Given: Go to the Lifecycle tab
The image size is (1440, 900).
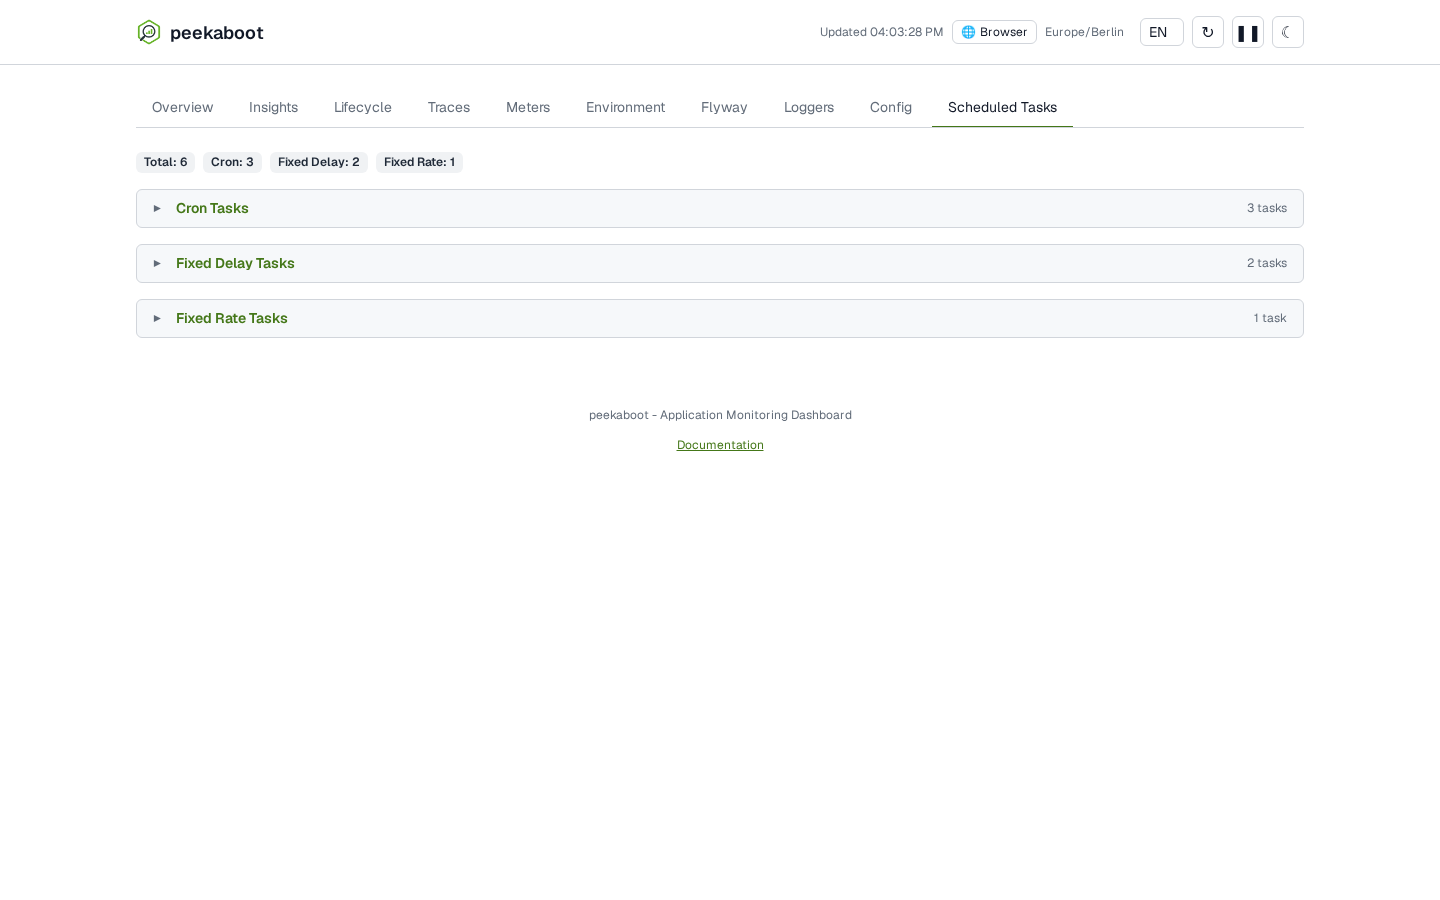Looking at the screenshot, I should click(363, 107).
